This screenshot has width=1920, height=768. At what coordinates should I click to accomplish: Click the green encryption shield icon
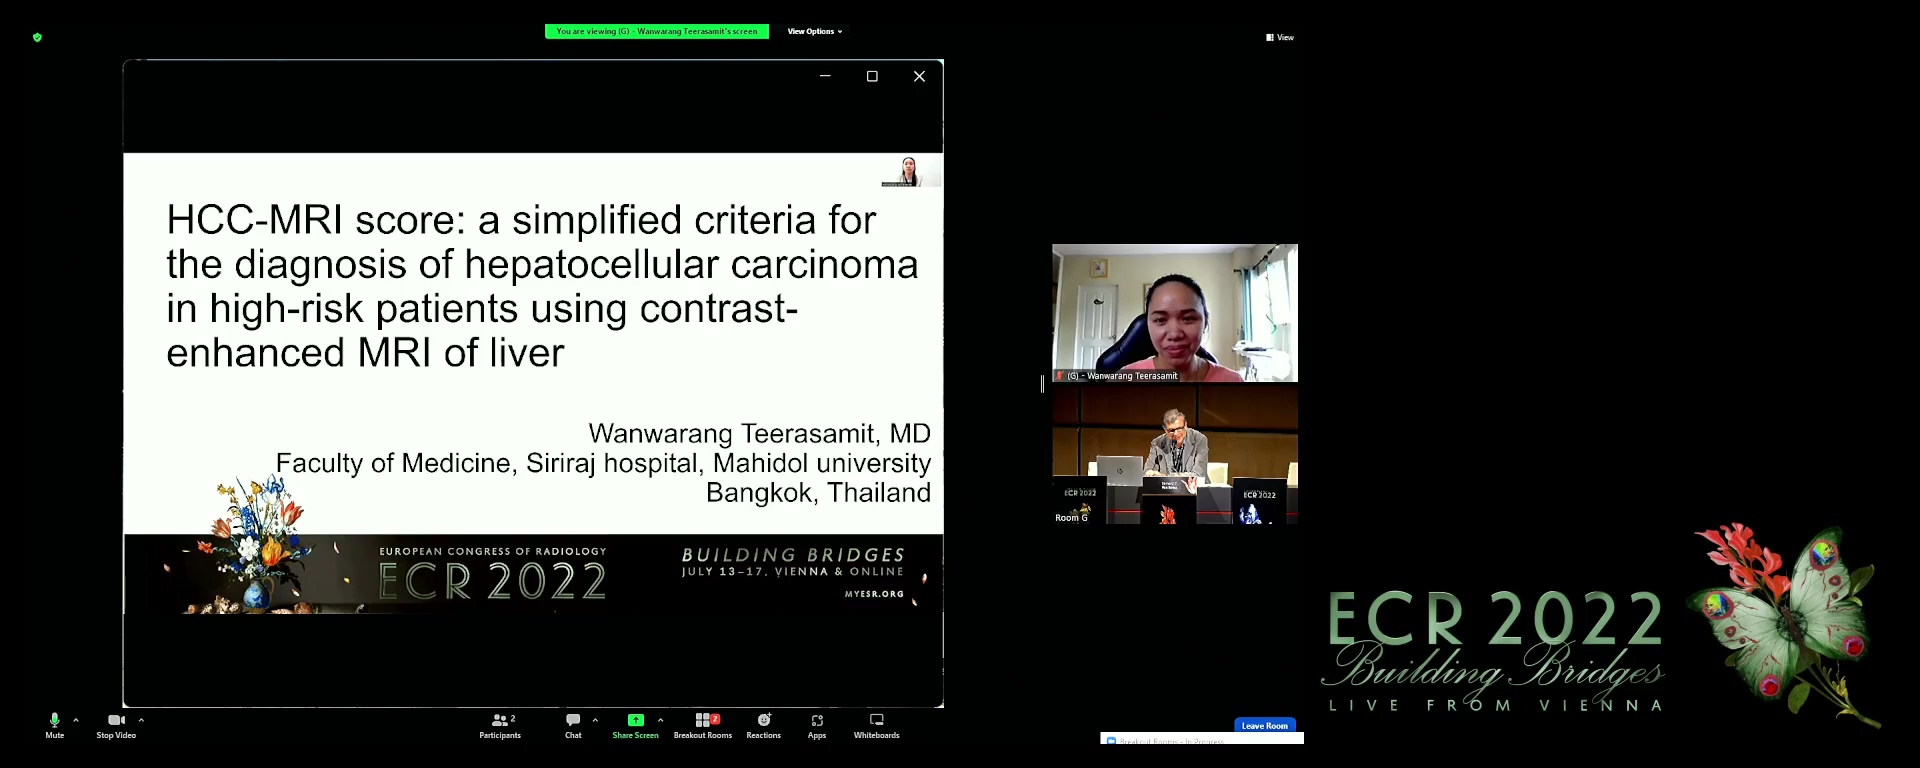37,37
